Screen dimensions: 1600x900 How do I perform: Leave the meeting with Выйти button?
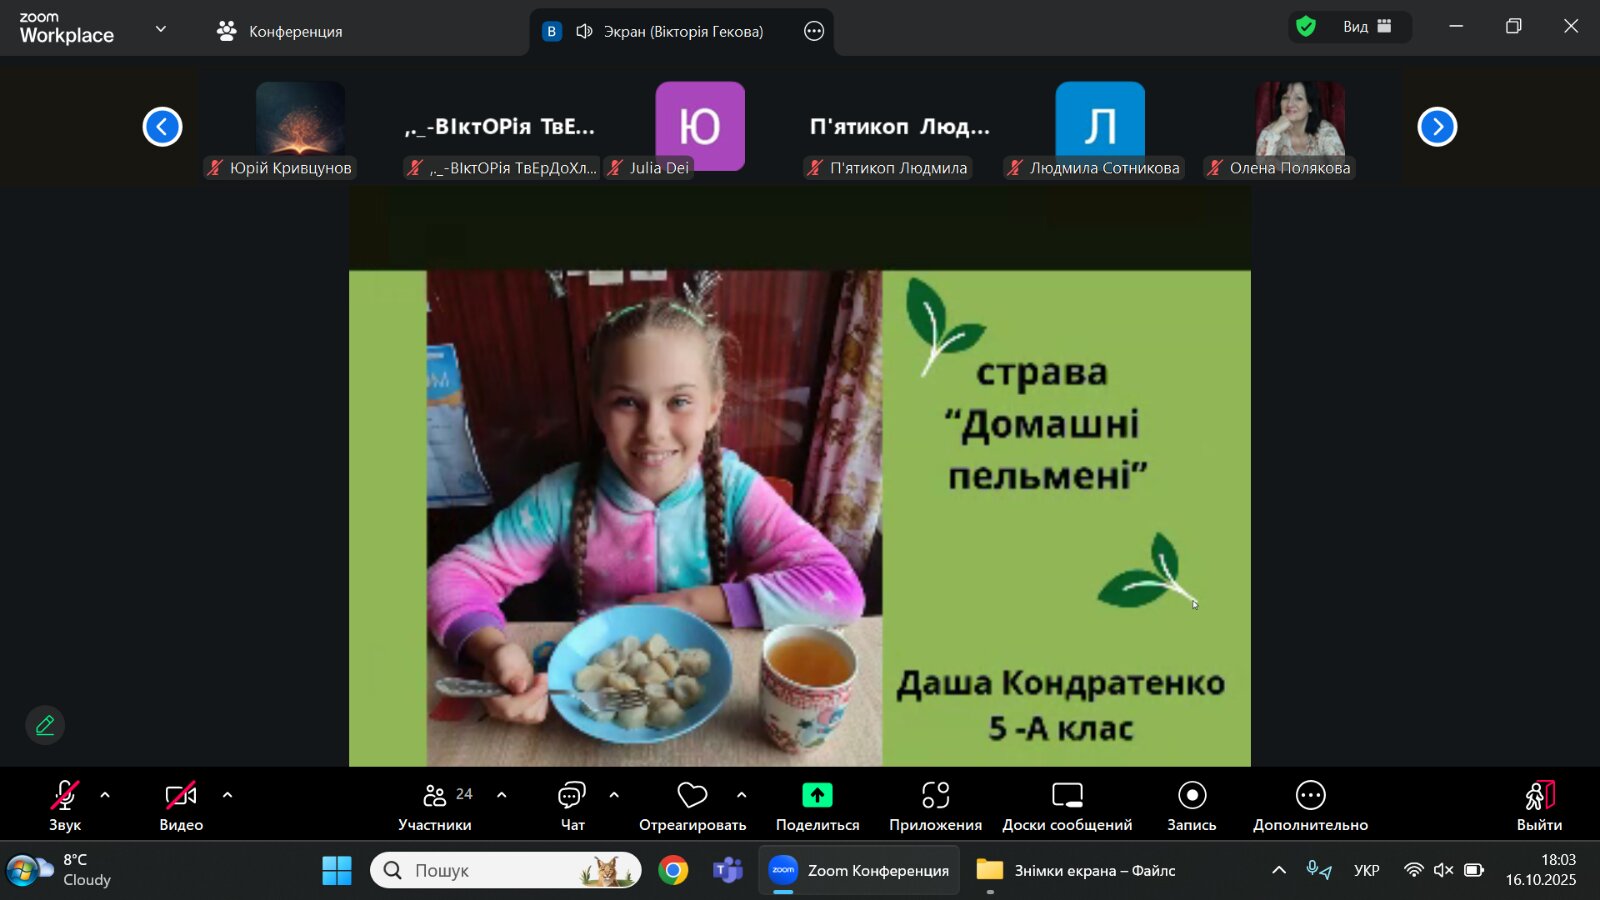pos(1539,806)
